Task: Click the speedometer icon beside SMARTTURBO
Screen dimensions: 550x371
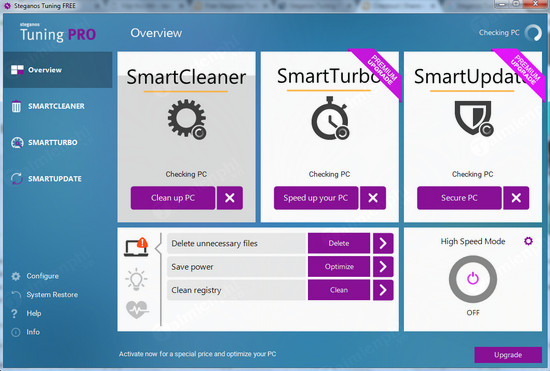Action: pos(17,142)
